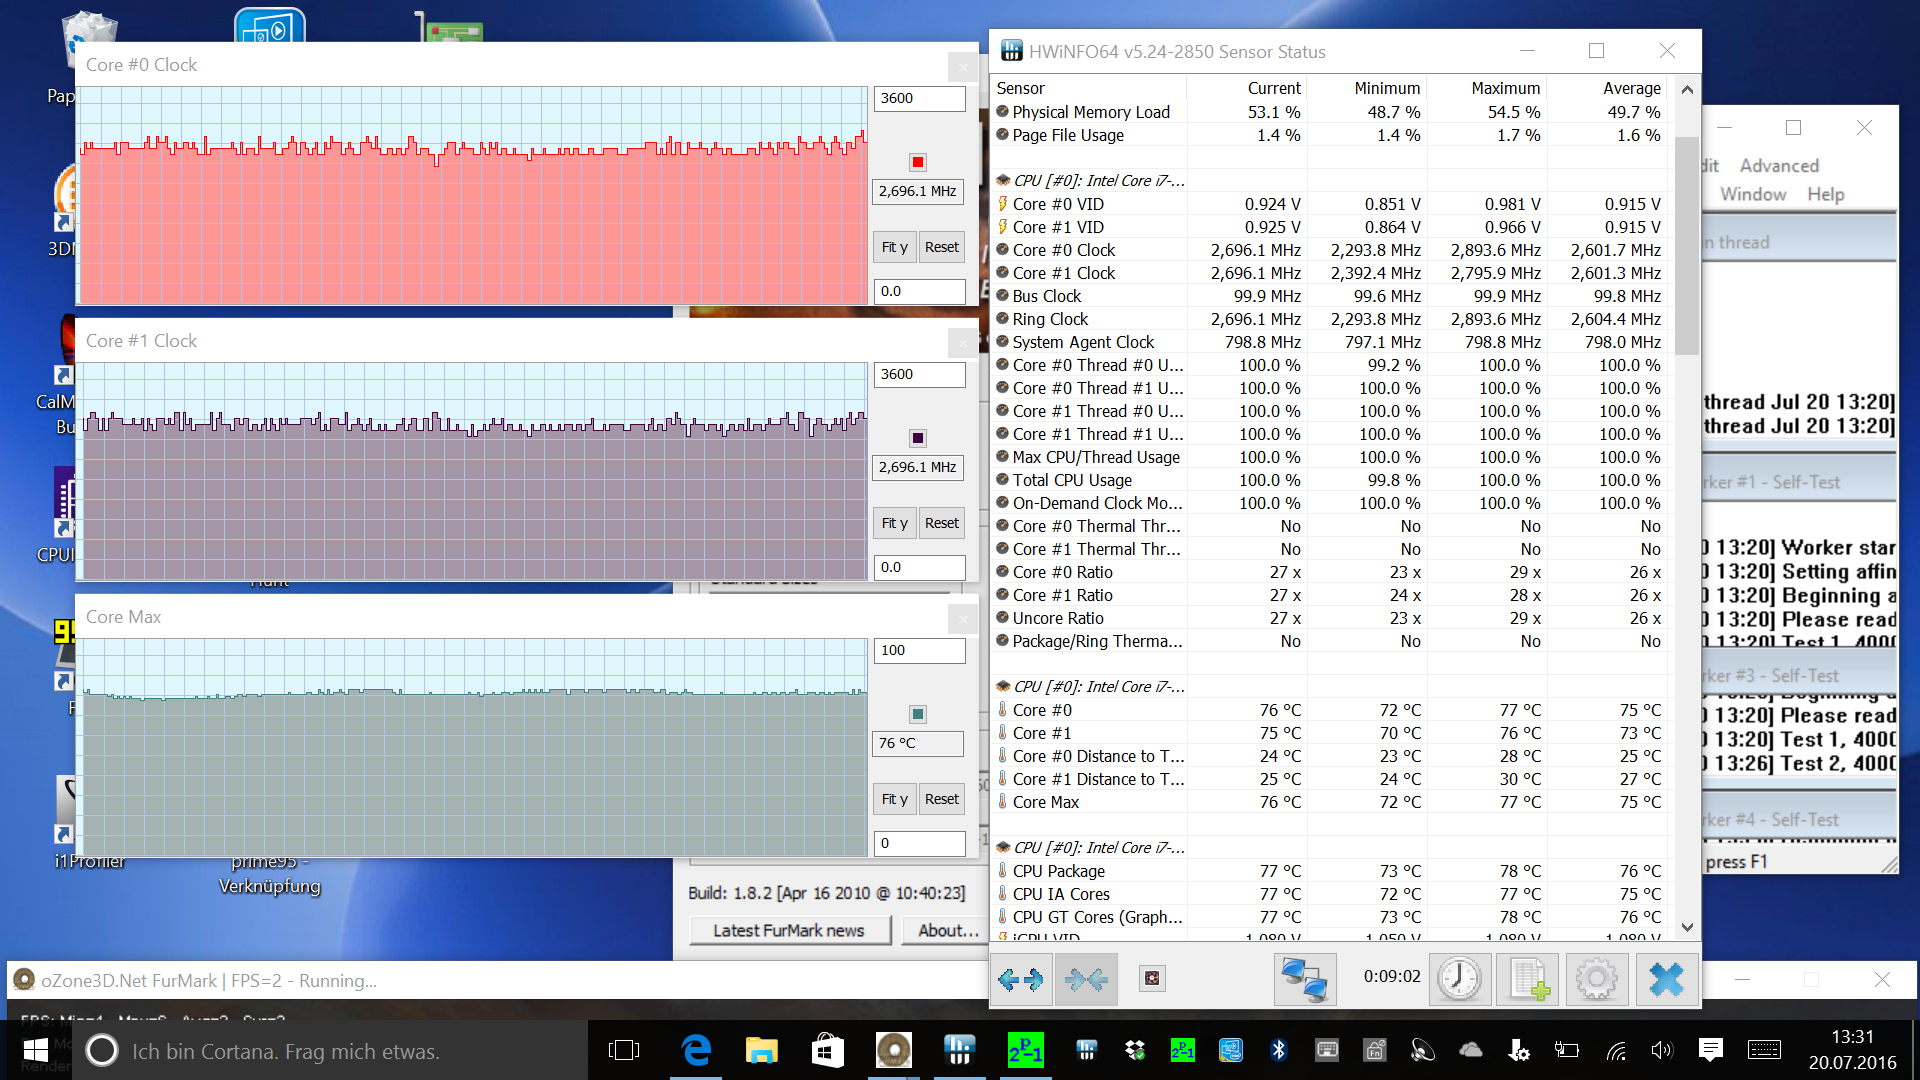The height and width of the screenshot is (1080, 1920).
Task: Open HWiNFO sensor settings gear icon
Action: [x=1596, y=979]
